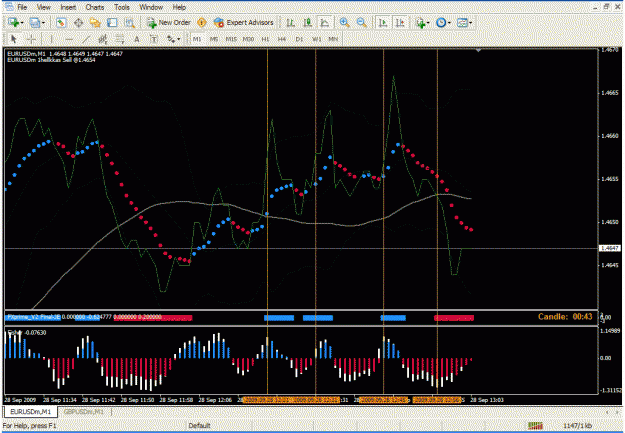625x433 pixels.
Task: Zoom out on the chart
Action: (362, 23)
